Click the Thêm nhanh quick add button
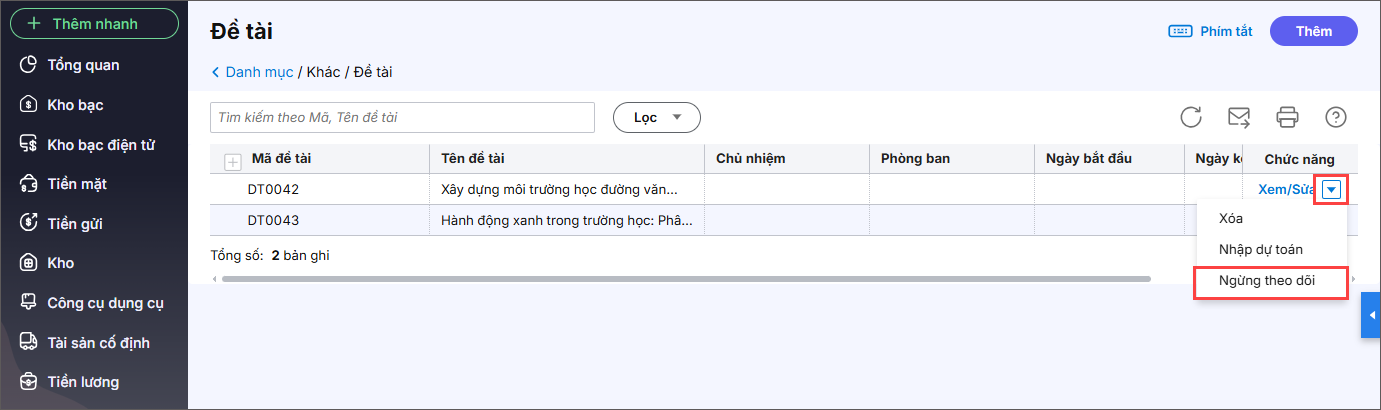1381x410 pixels. pyautogui.click(x=94, y=23)
